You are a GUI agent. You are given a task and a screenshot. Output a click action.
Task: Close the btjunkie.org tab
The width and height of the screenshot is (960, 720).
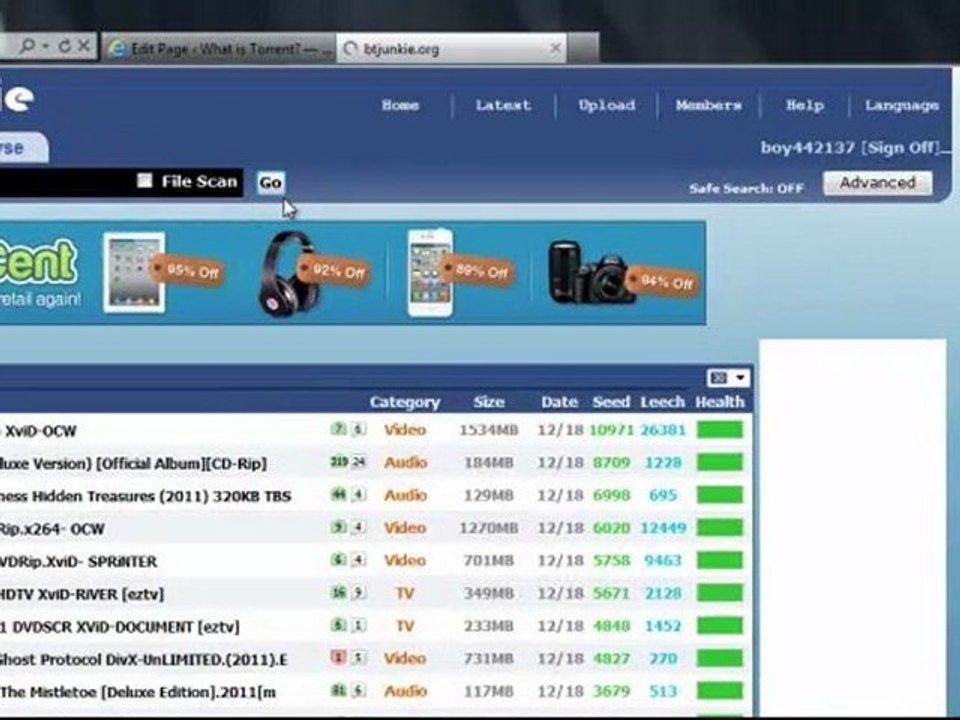tap(555, 48)
